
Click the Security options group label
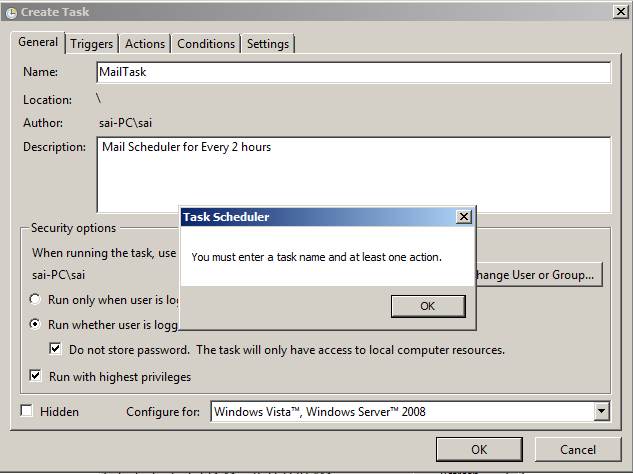tap(73, 228)
